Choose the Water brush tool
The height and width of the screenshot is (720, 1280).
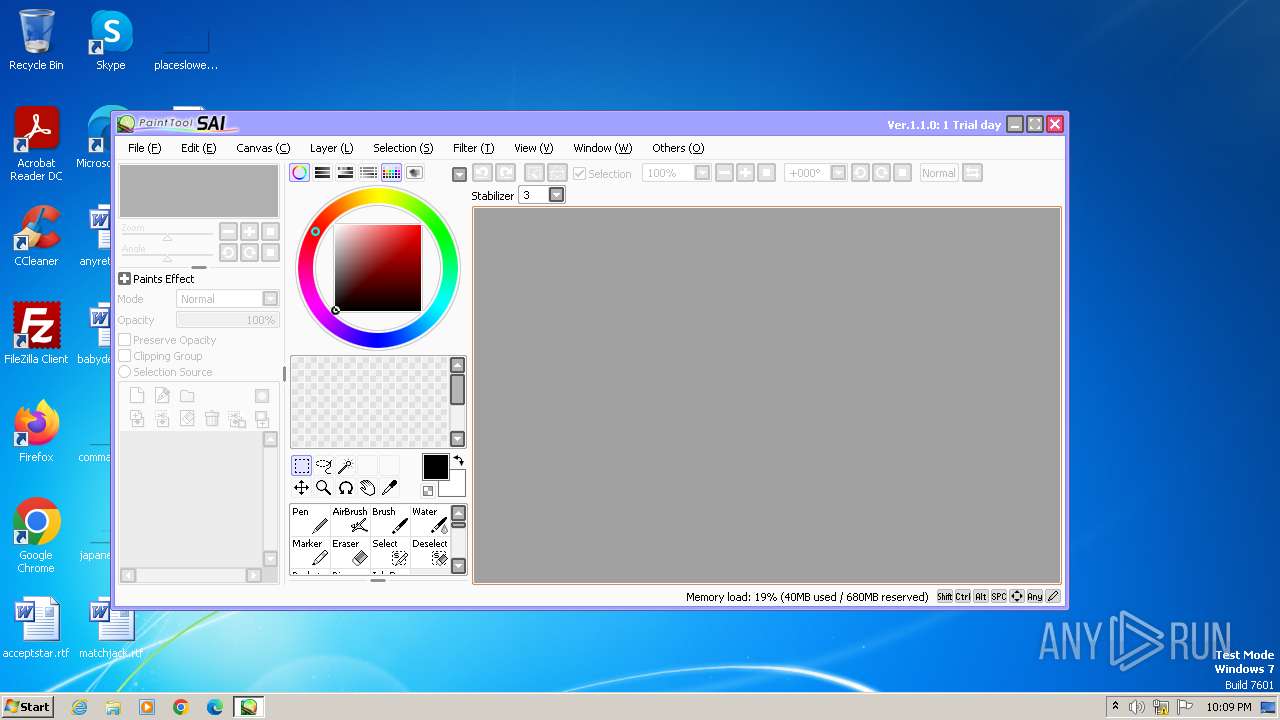pyautogui.click(x=430, y=520)
